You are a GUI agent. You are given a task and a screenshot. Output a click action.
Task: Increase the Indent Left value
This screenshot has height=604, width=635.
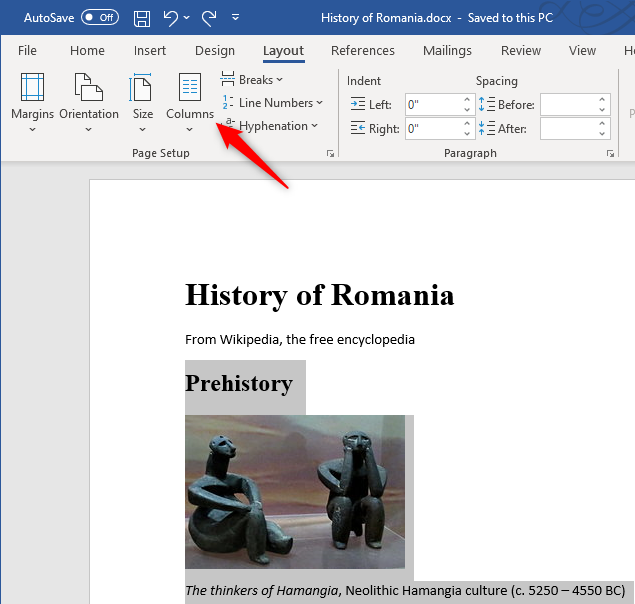(467, 99)
